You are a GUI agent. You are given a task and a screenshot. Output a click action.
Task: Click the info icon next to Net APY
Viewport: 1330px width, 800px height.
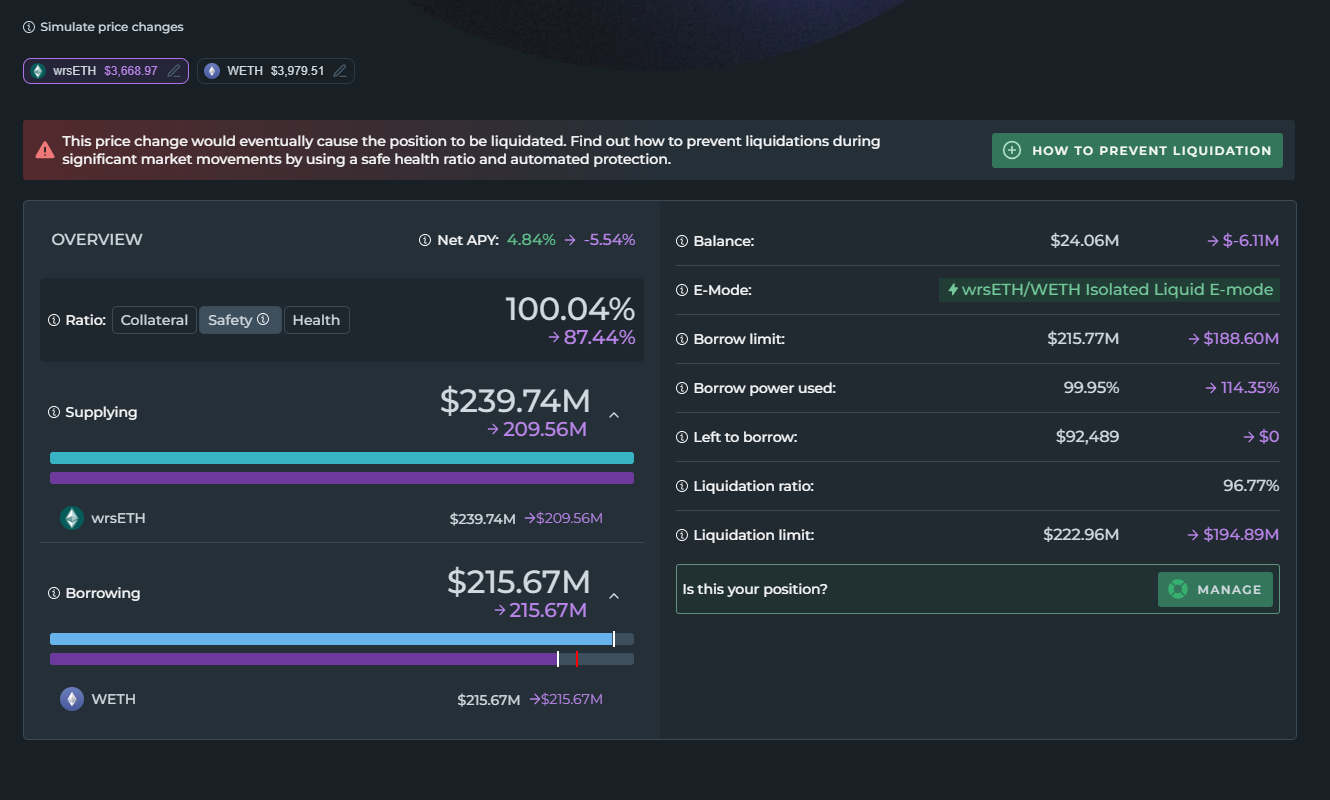pyautogui.click(x=425, y=240)
